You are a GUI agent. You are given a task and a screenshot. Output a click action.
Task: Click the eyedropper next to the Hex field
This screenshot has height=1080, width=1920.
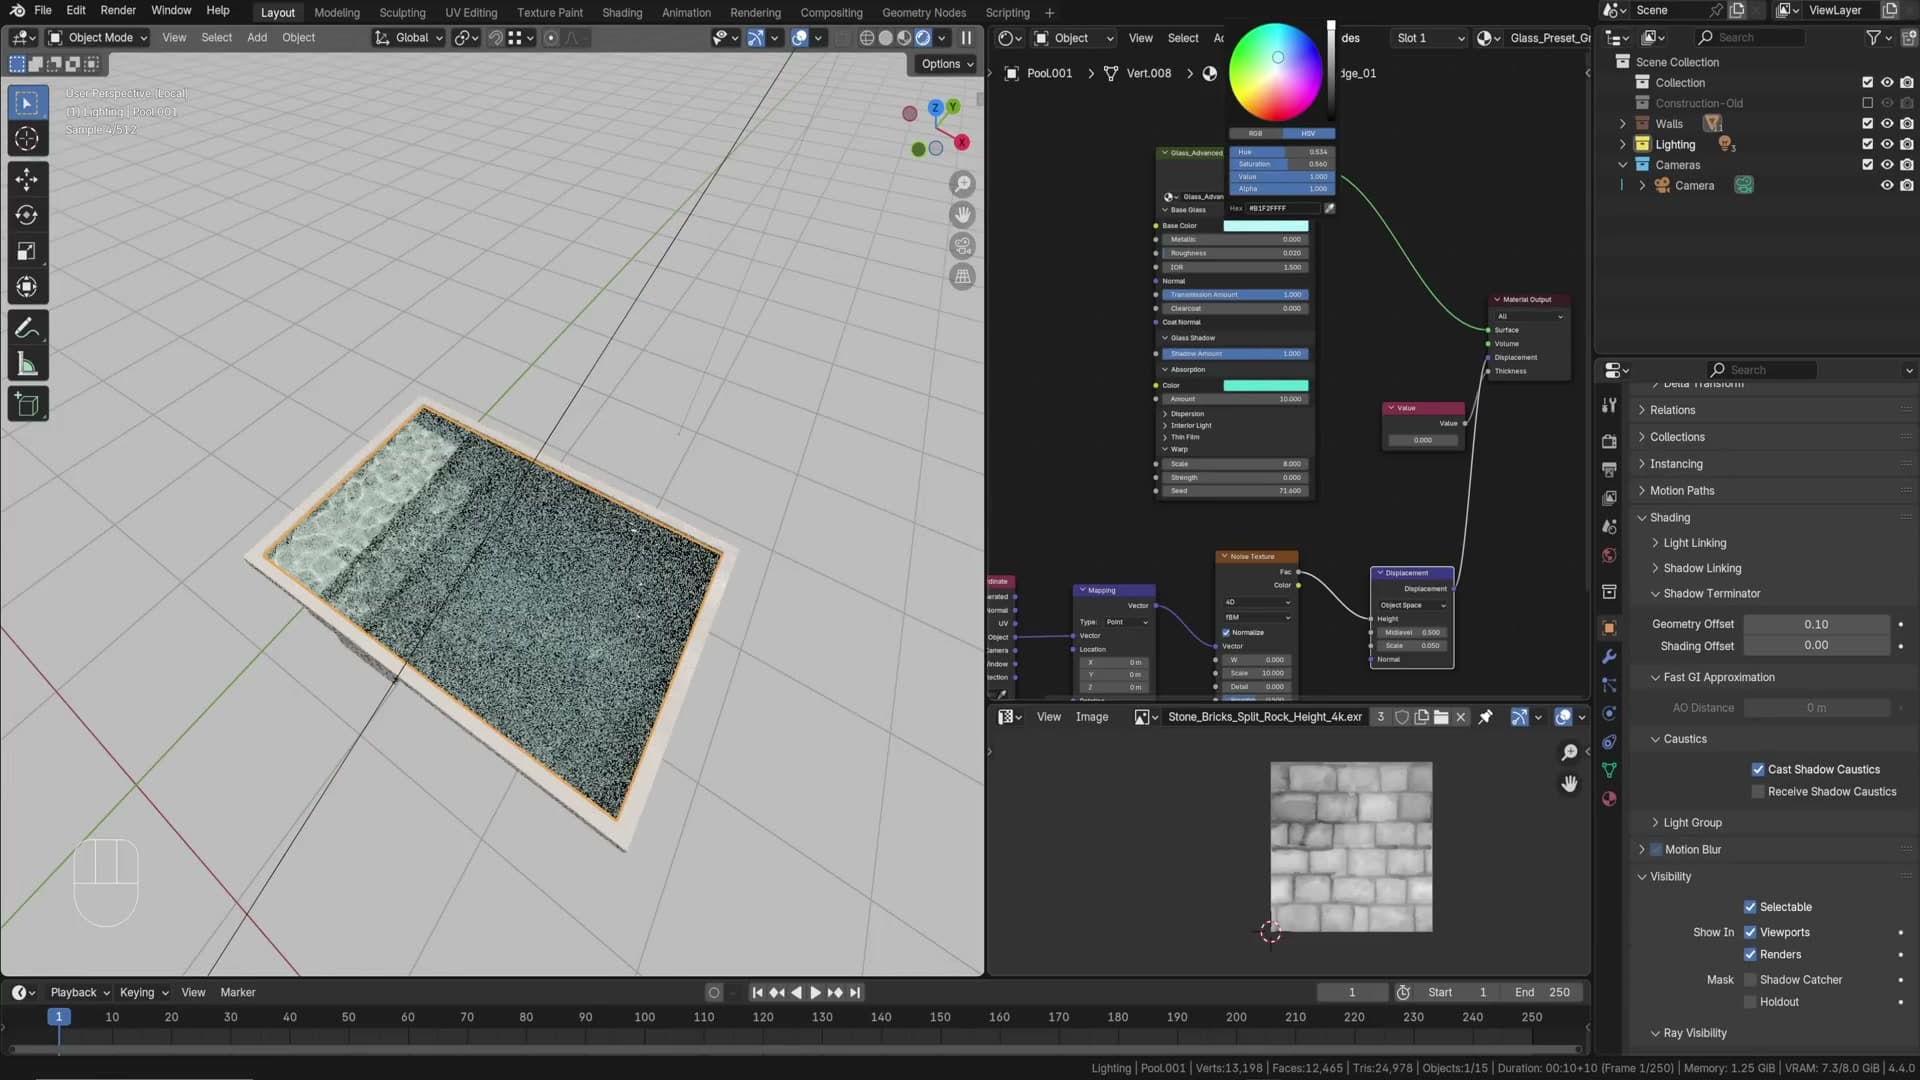[x=1329, y=208]
